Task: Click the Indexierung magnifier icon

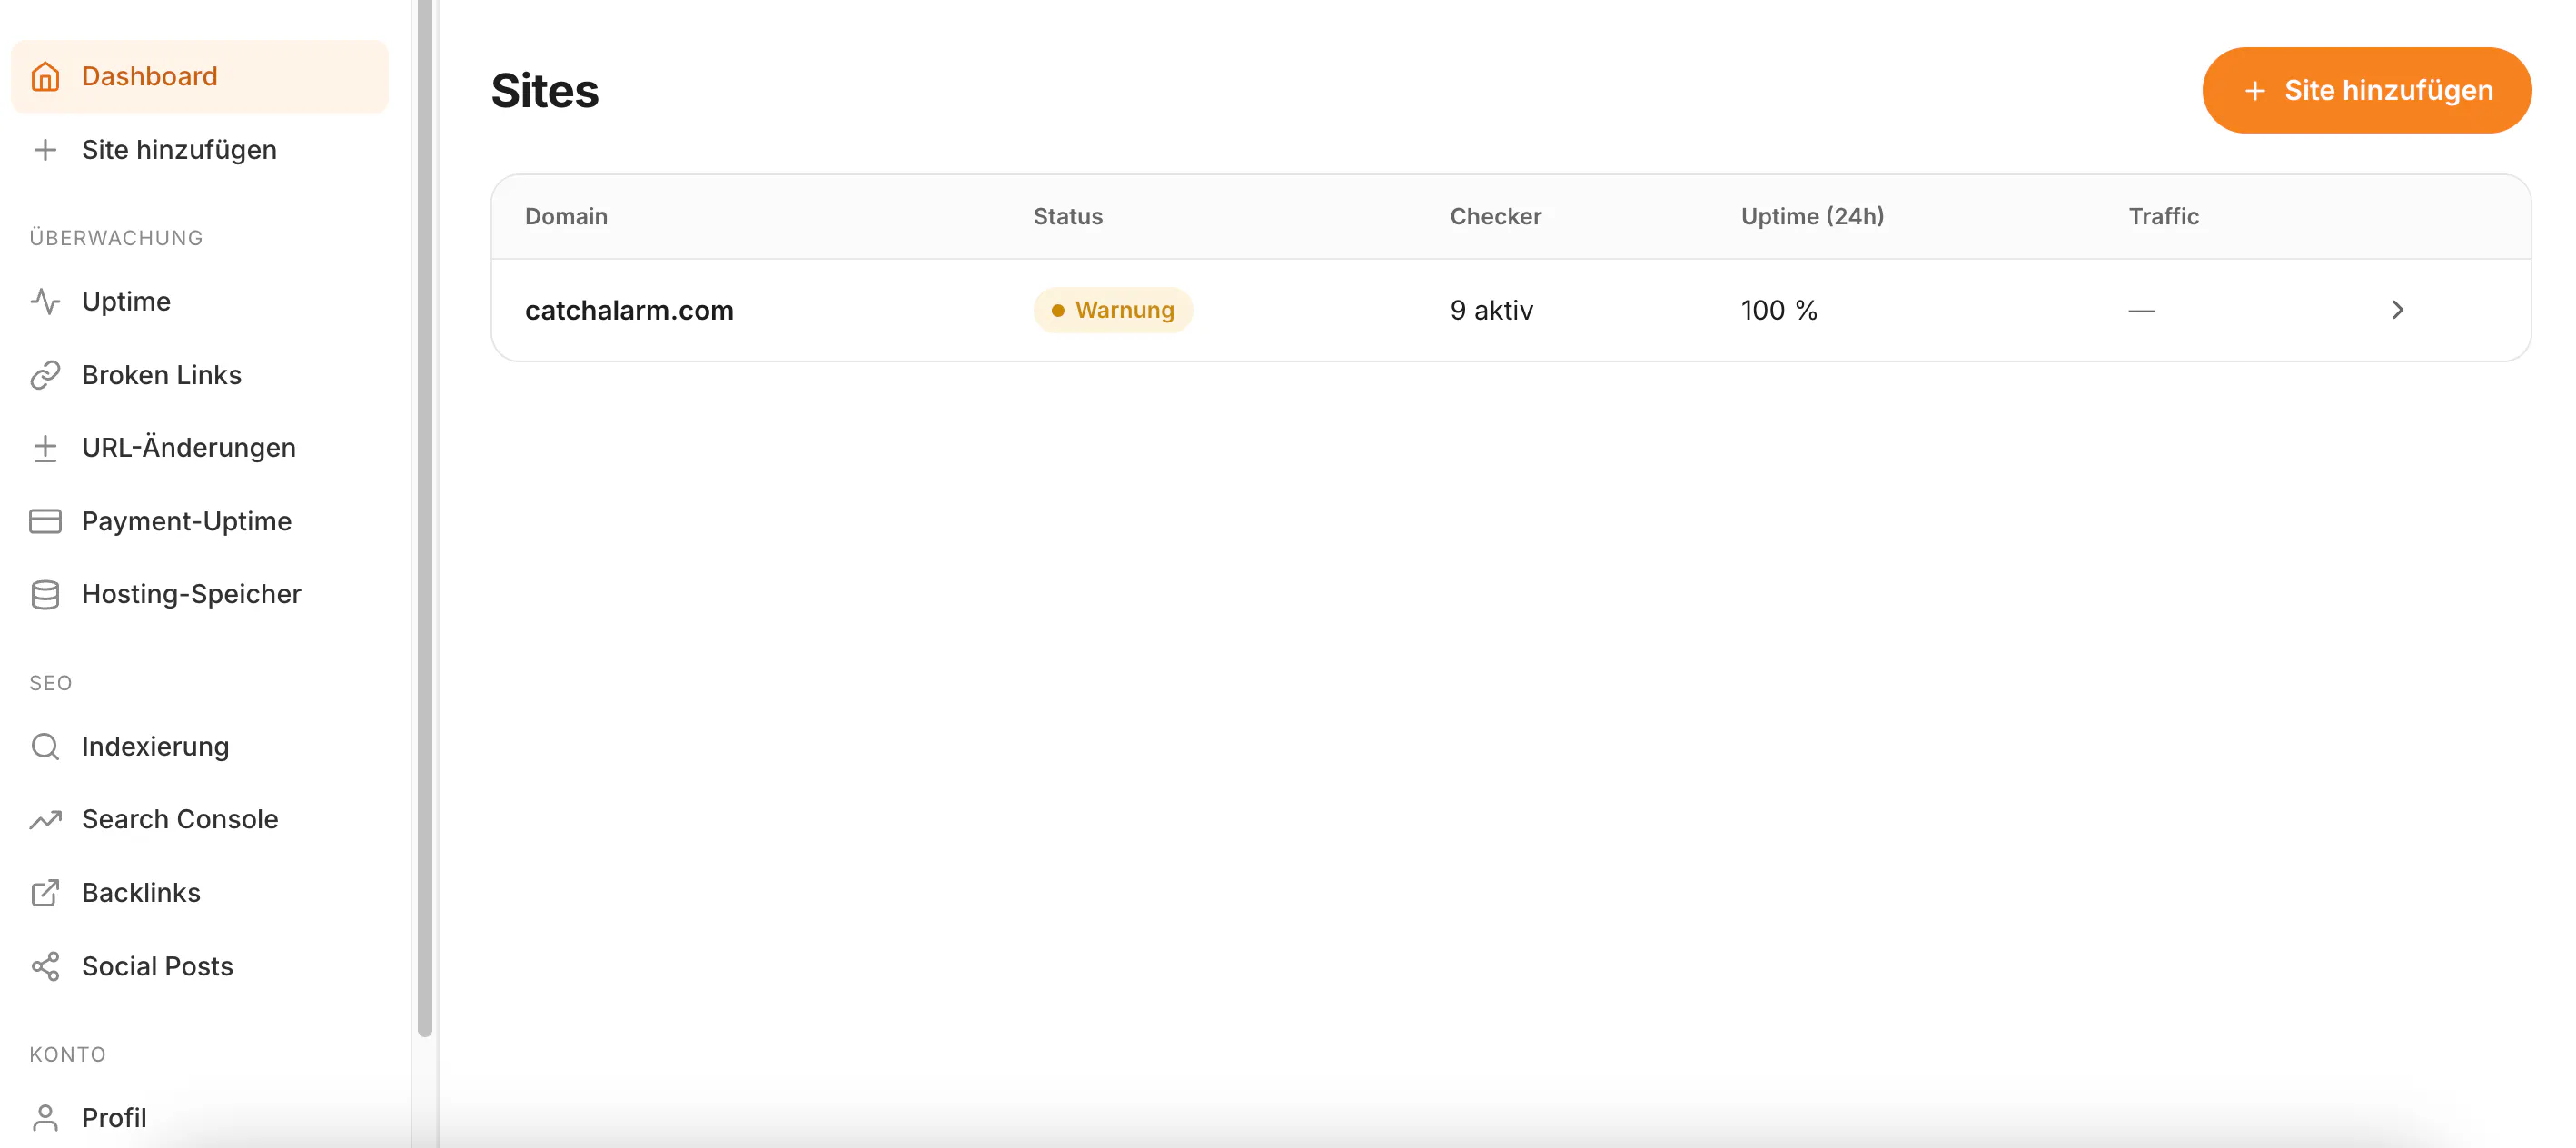Action: [x=45, y=746]
